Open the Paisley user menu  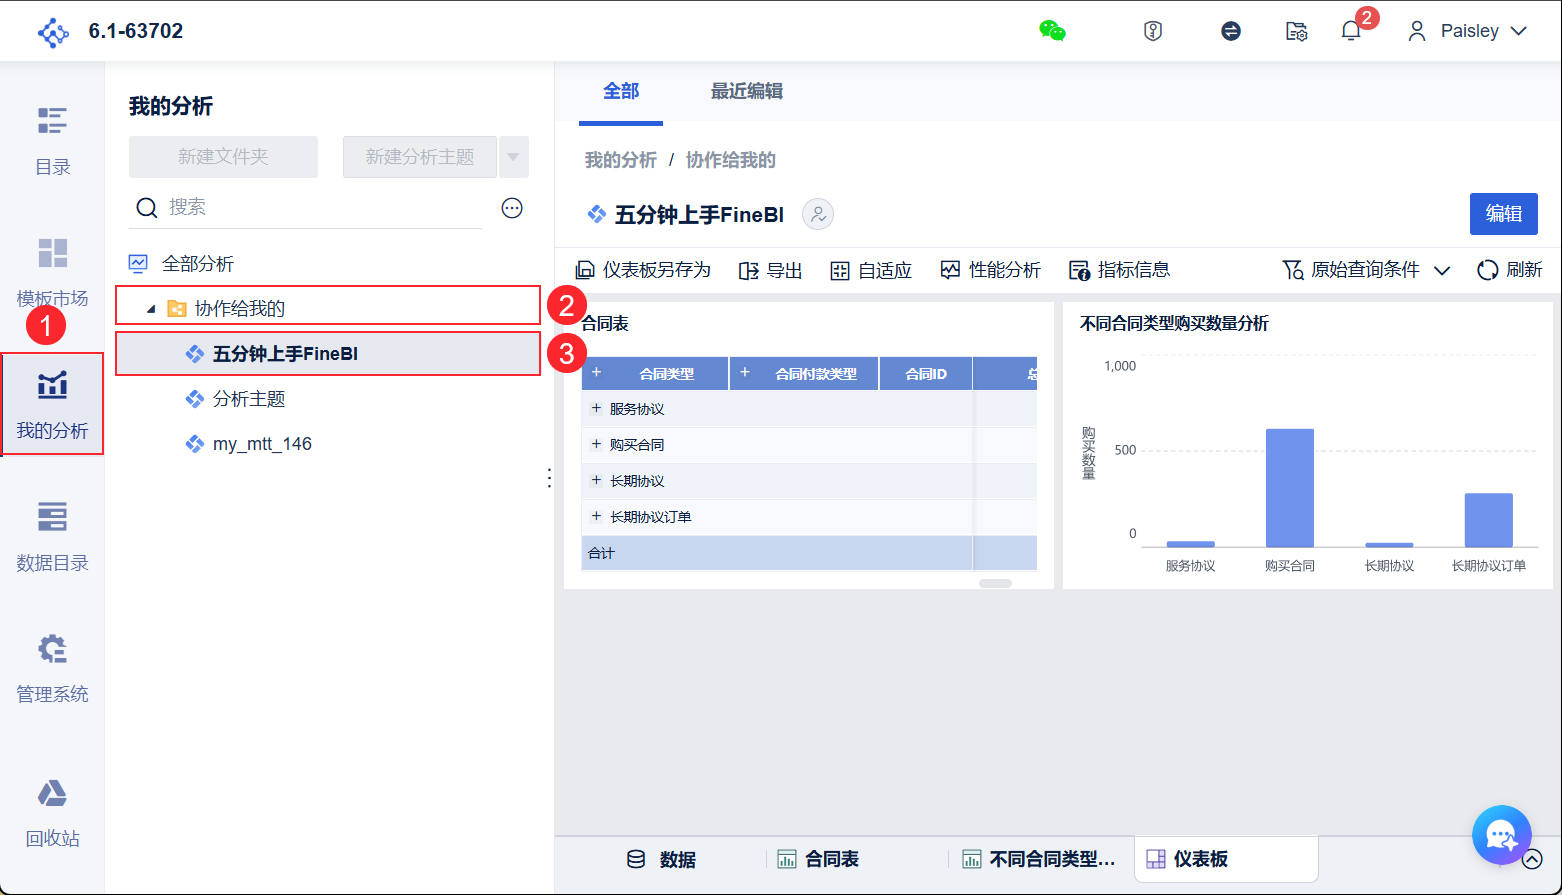[x=1467, y=31]
